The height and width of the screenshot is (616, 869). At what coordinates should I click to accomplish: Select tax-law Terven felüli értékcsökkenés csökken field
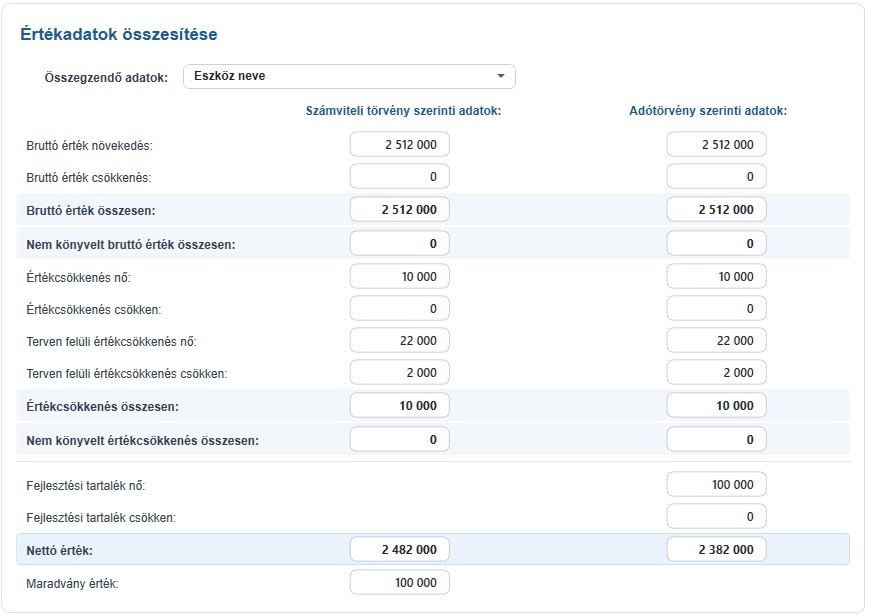tap(717, 373)
